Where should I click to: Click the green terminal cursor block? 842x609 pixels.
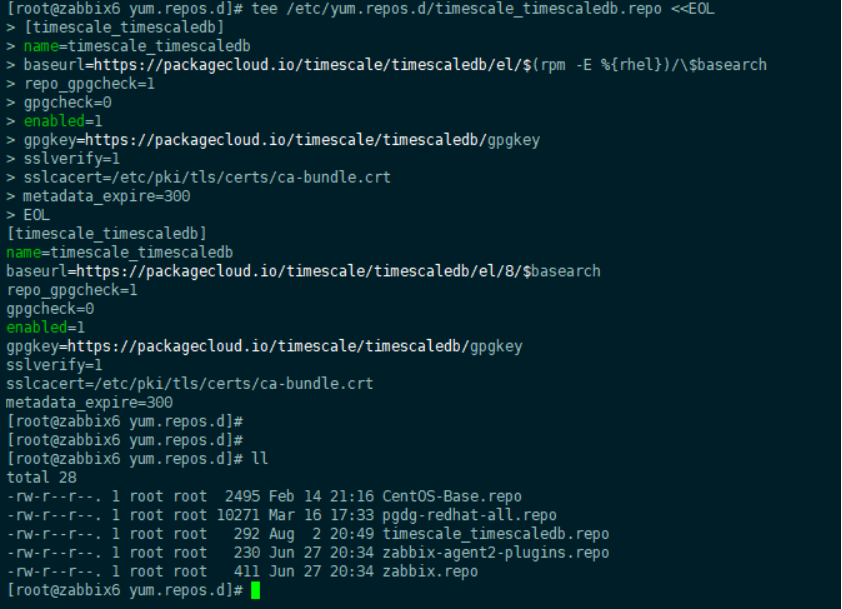tap(255, 590)
